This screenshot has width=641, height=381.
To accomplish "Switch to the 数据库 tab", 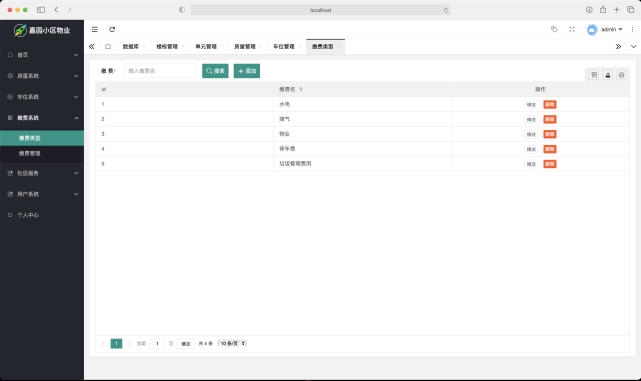I will click(x=131, y=47).
